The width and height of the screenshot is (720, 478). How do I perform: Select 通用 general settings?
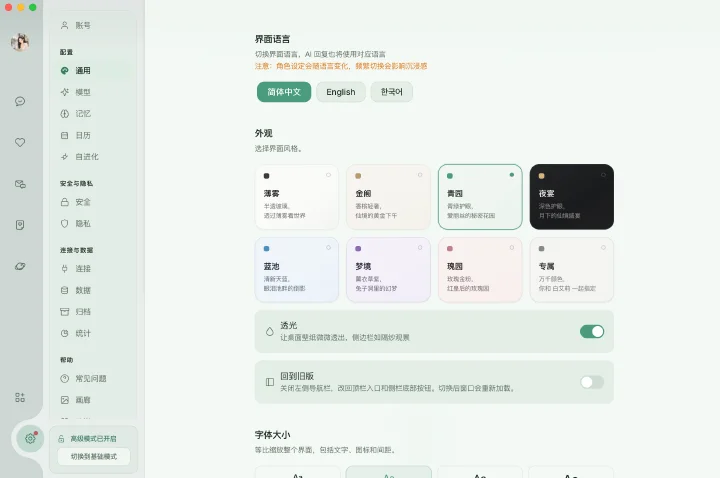pos(94,71)
